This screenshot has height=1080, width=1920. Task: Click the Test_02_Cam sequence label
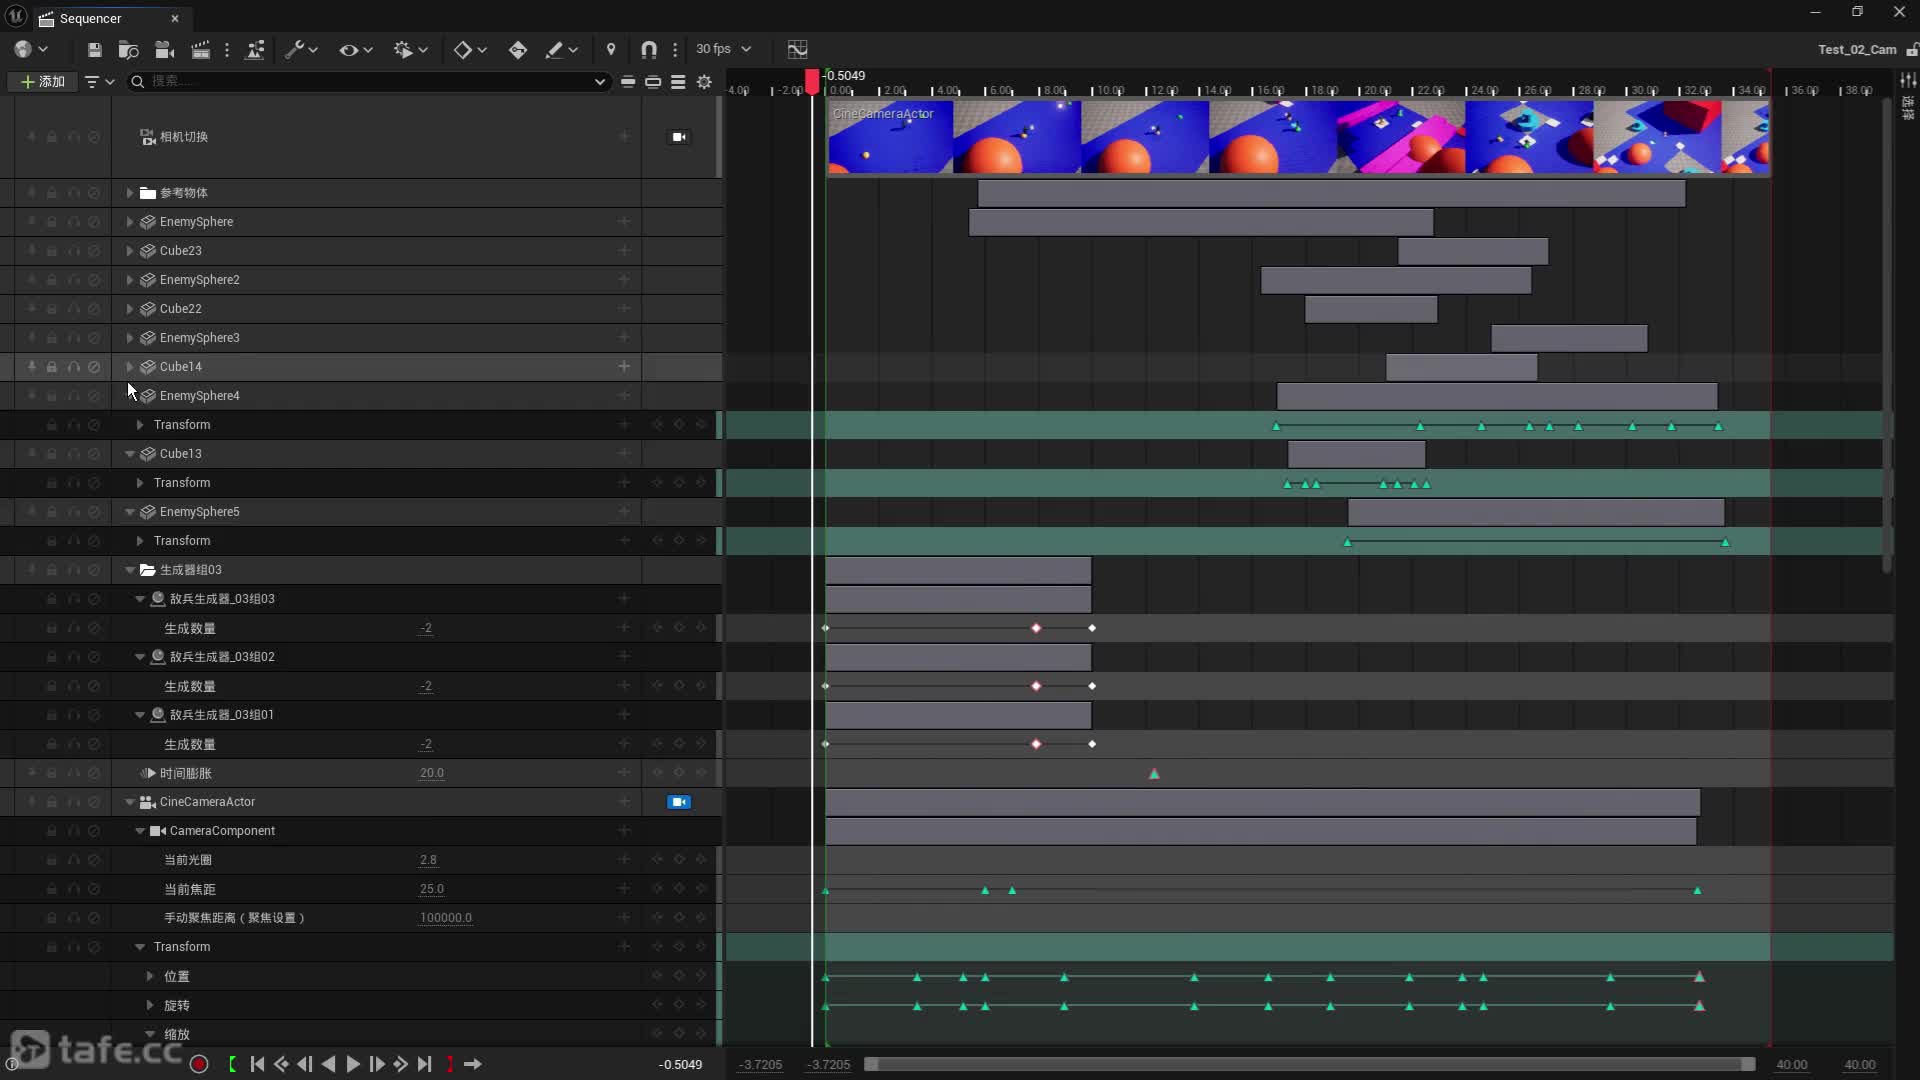[x=1856, y=49]
